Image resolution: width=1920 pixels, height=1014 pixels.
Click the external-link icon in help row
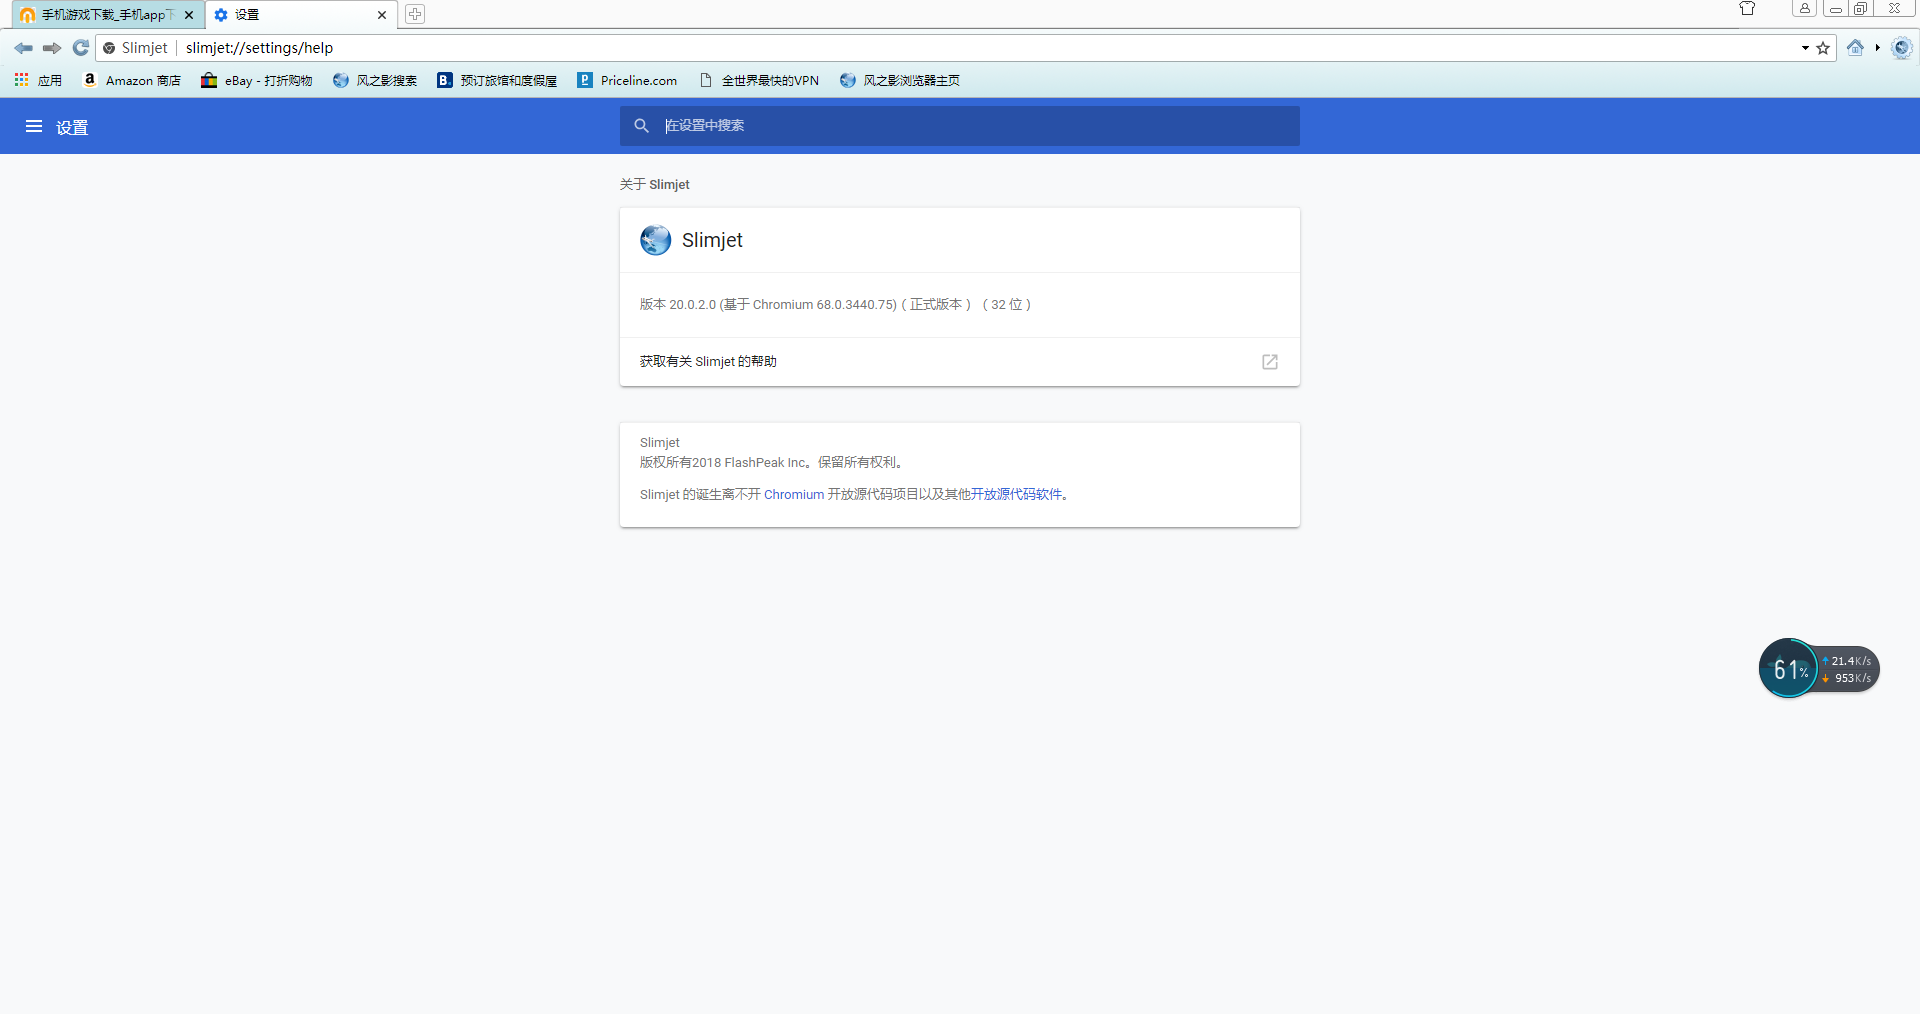point(1270,362)
